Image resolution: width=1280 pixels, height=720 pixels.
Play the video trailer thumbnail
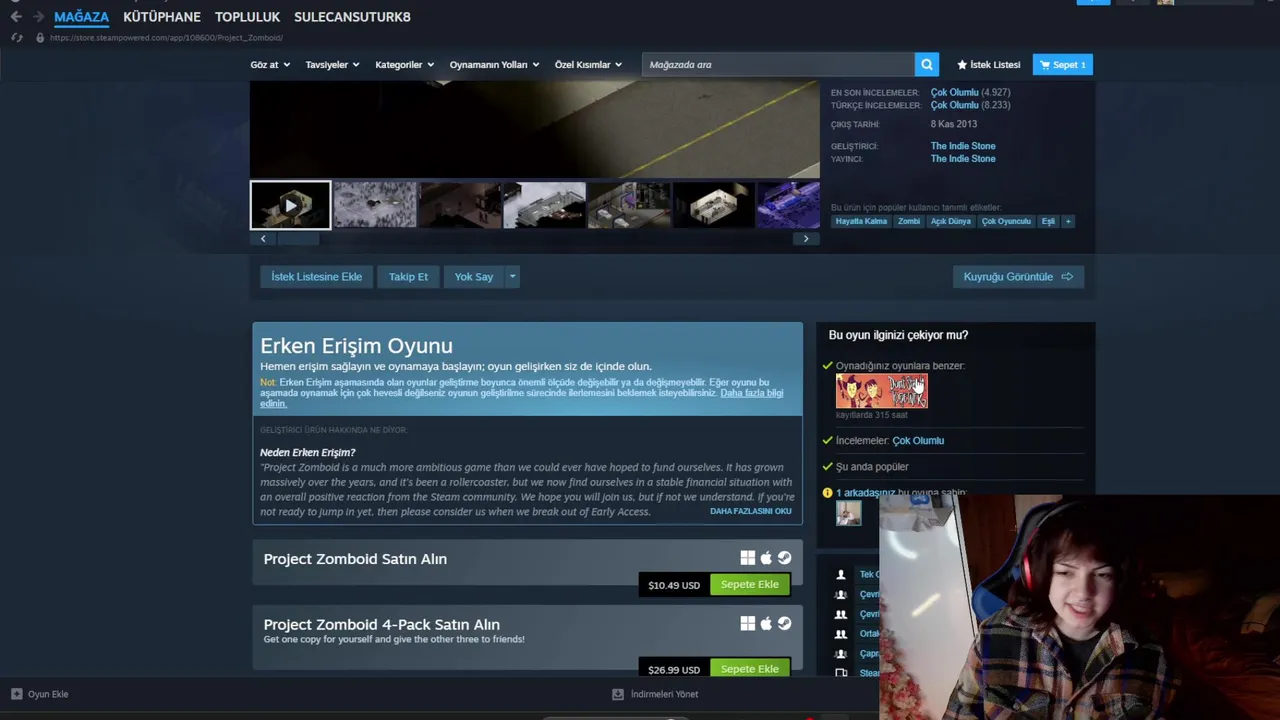click(290, 205)
